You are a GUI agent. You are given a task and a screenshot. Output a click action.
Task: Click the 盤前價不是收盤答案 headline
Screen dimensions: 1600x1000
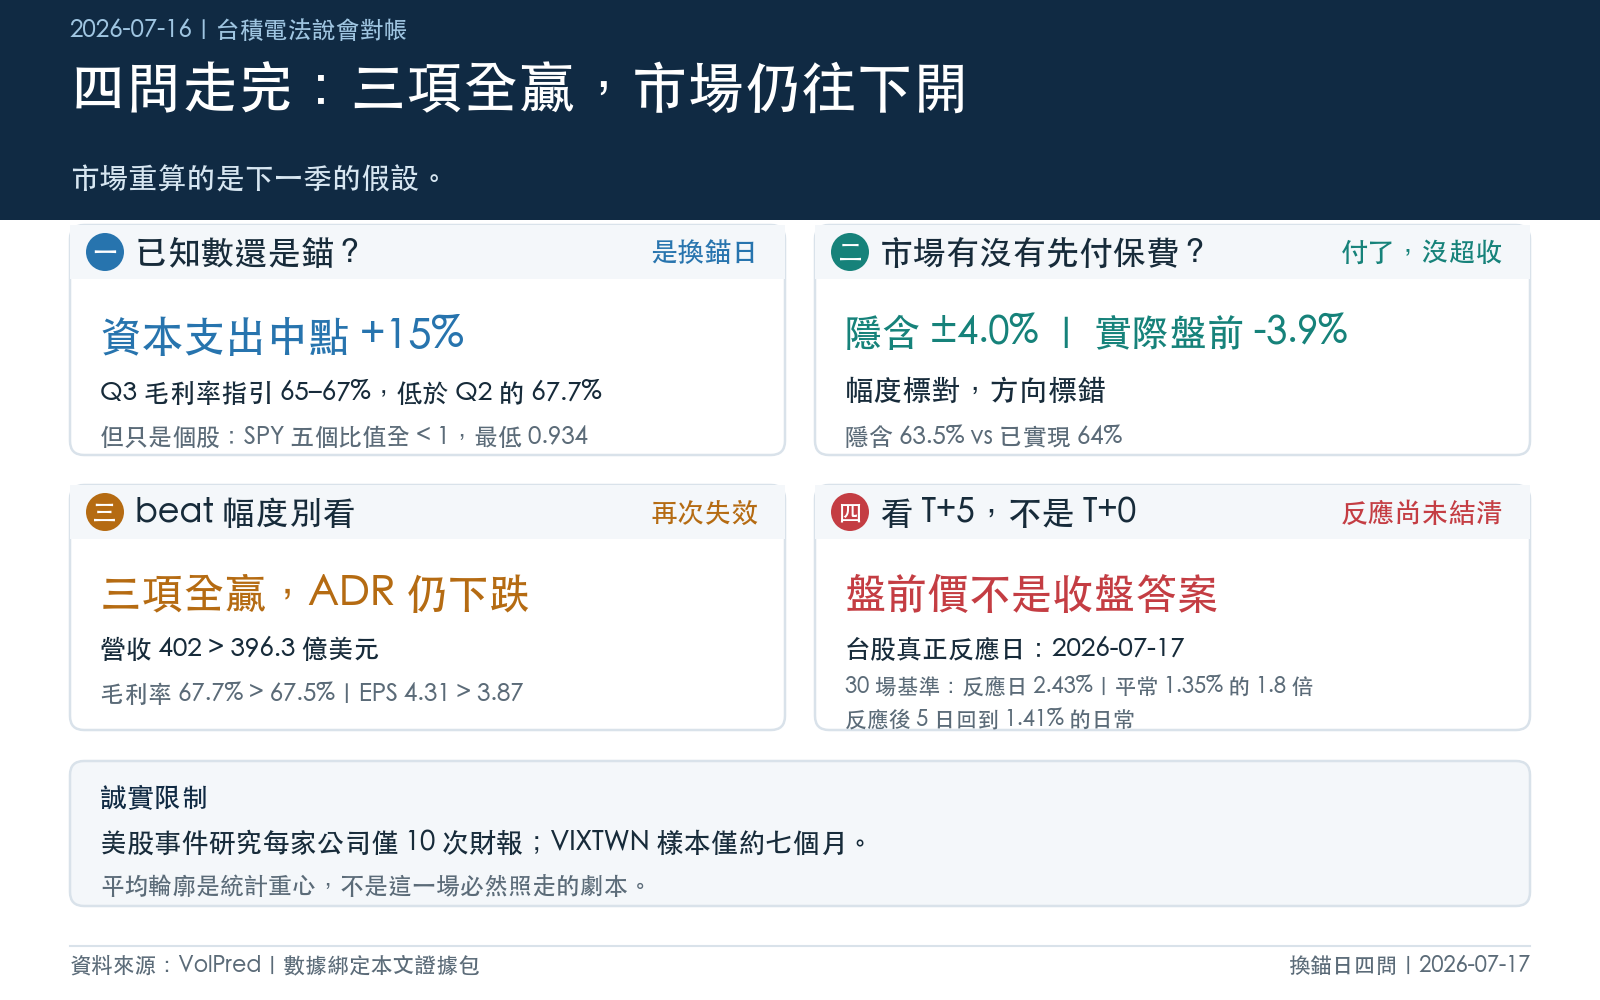click(1031, 593)
